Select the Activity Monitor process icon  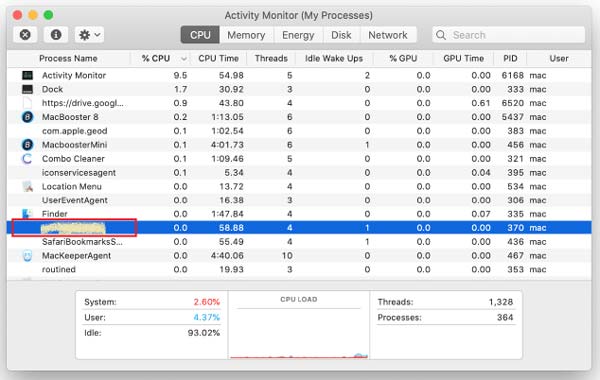27,75
